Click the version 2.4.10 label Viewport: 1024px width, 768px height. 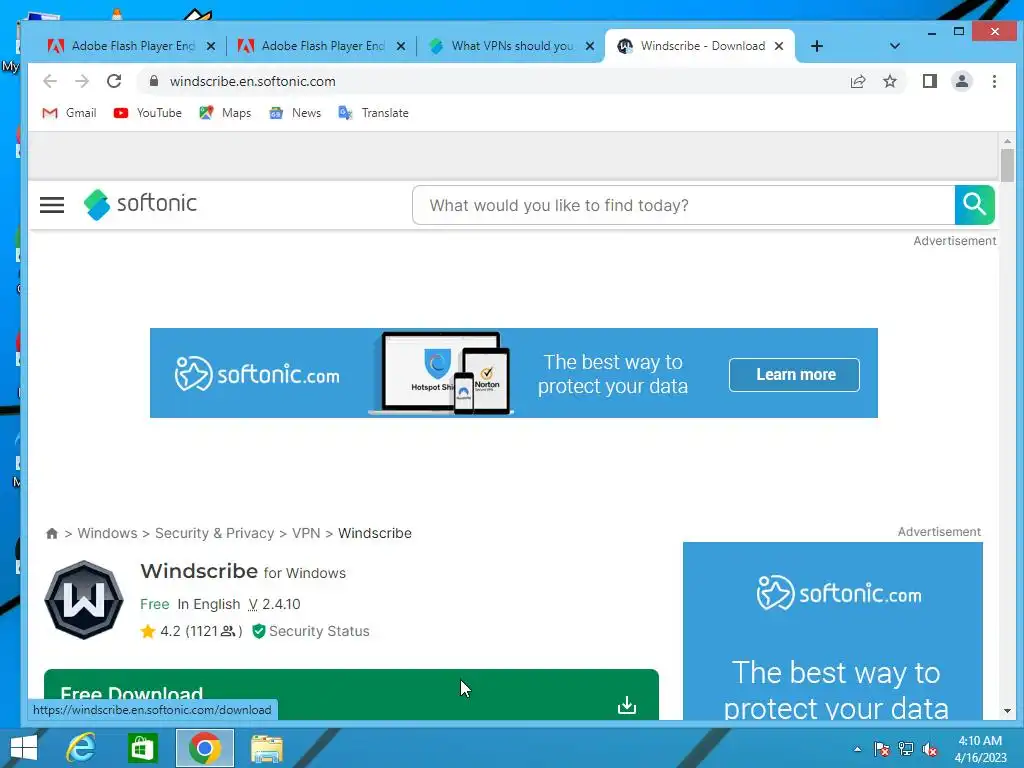274,604
